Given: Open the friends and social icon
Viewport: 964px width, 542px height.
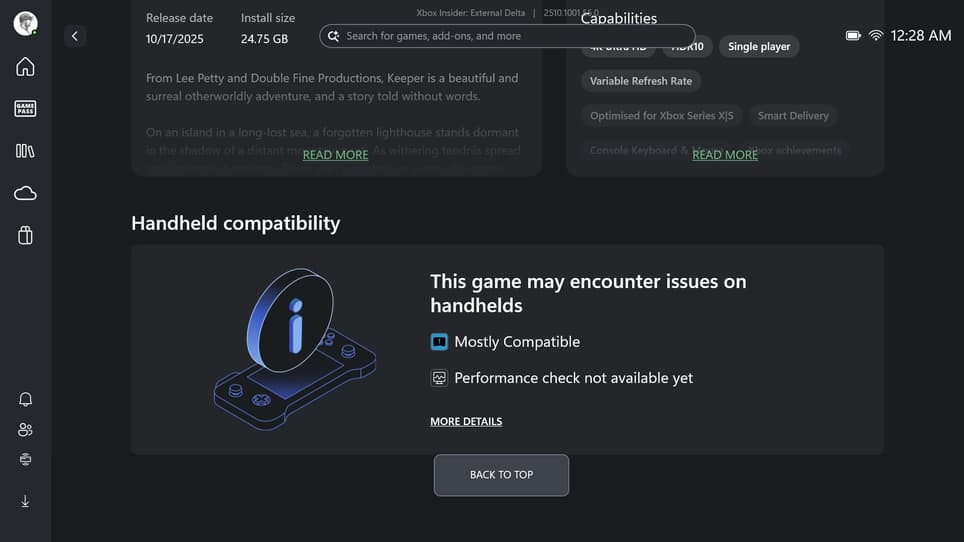Looking at the screenshot, I should click(25, 430).
